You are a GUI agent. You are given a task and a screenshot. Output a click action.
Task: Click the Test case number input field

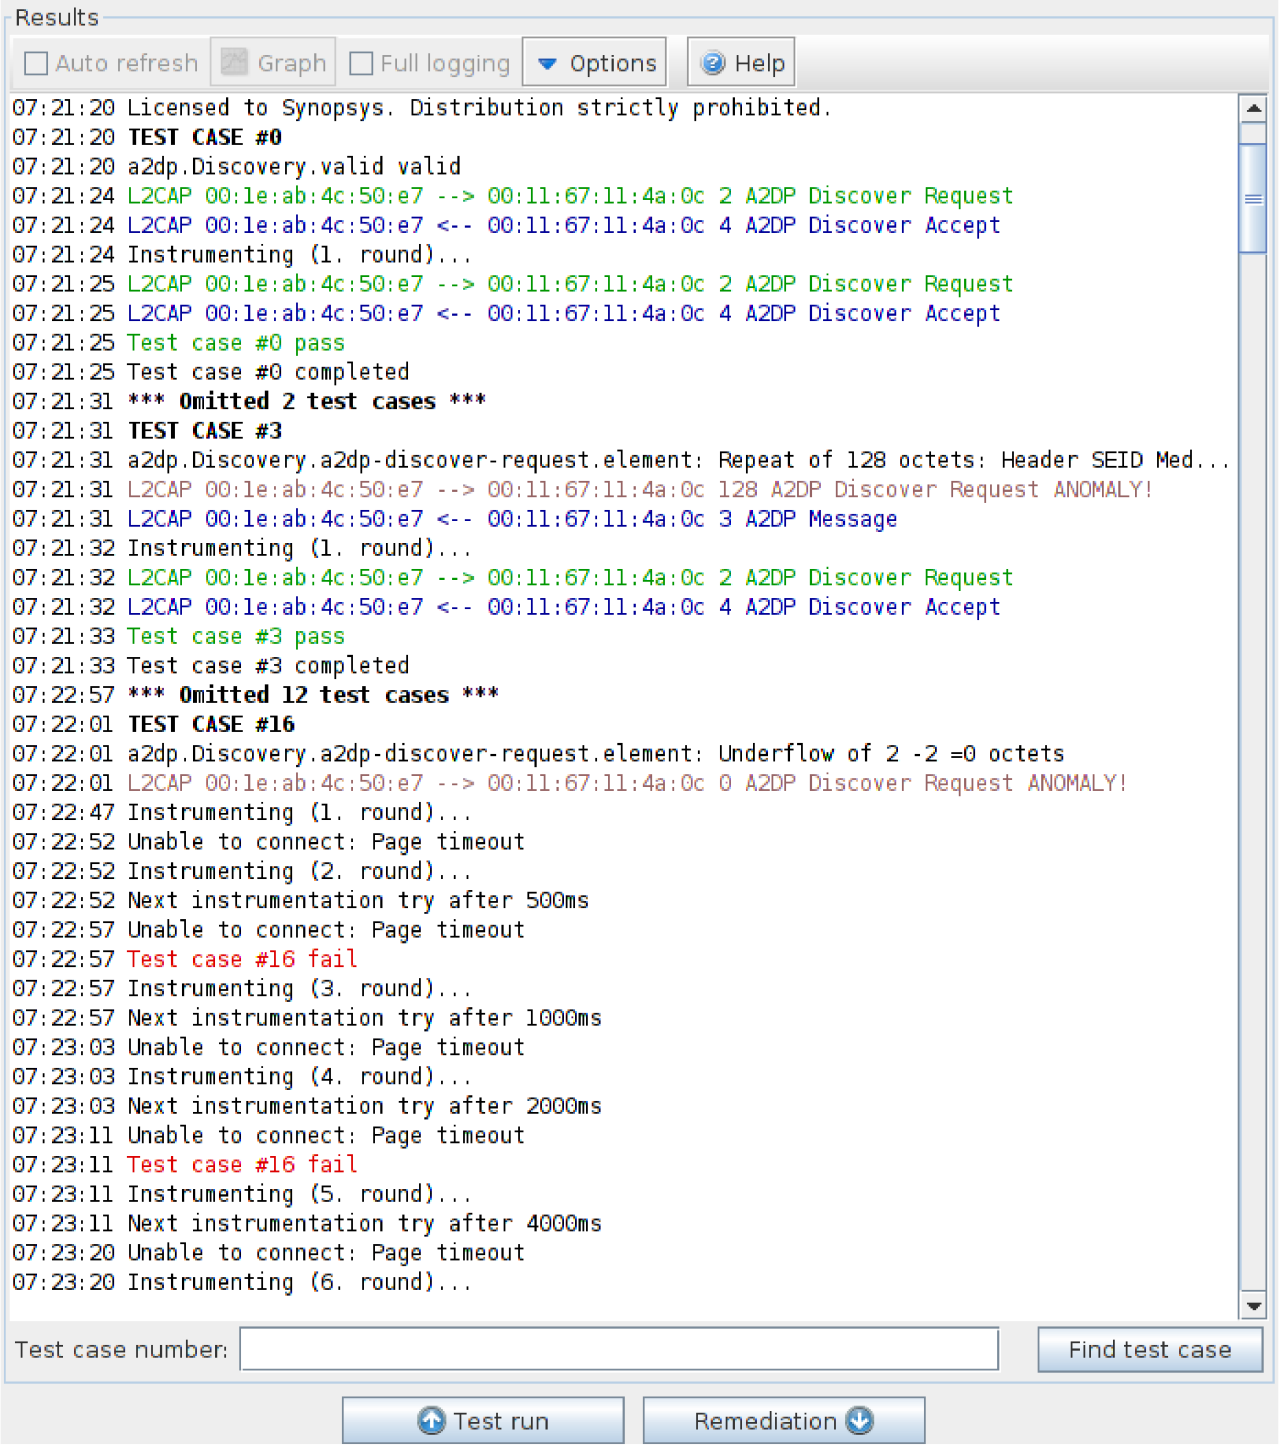(619, 1349)
